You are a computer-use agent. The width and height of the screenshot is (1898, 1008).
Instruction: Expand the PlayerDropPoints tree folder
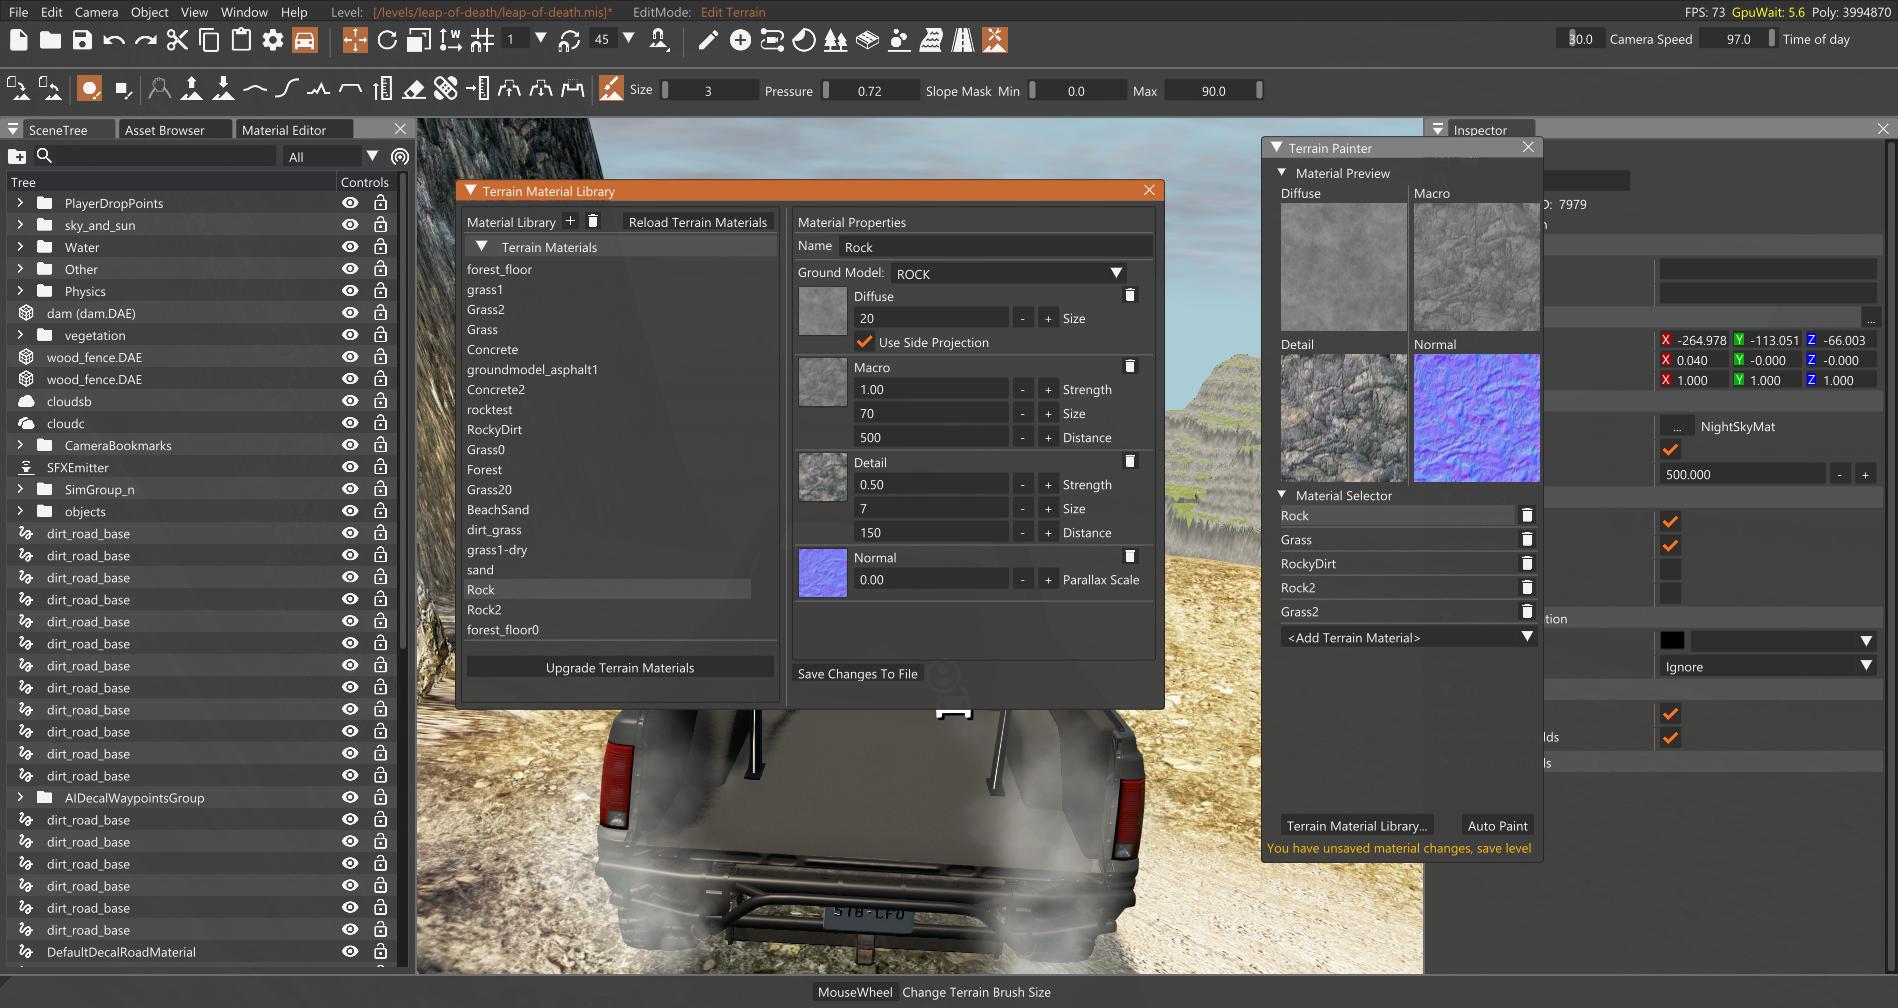point(20,203)
